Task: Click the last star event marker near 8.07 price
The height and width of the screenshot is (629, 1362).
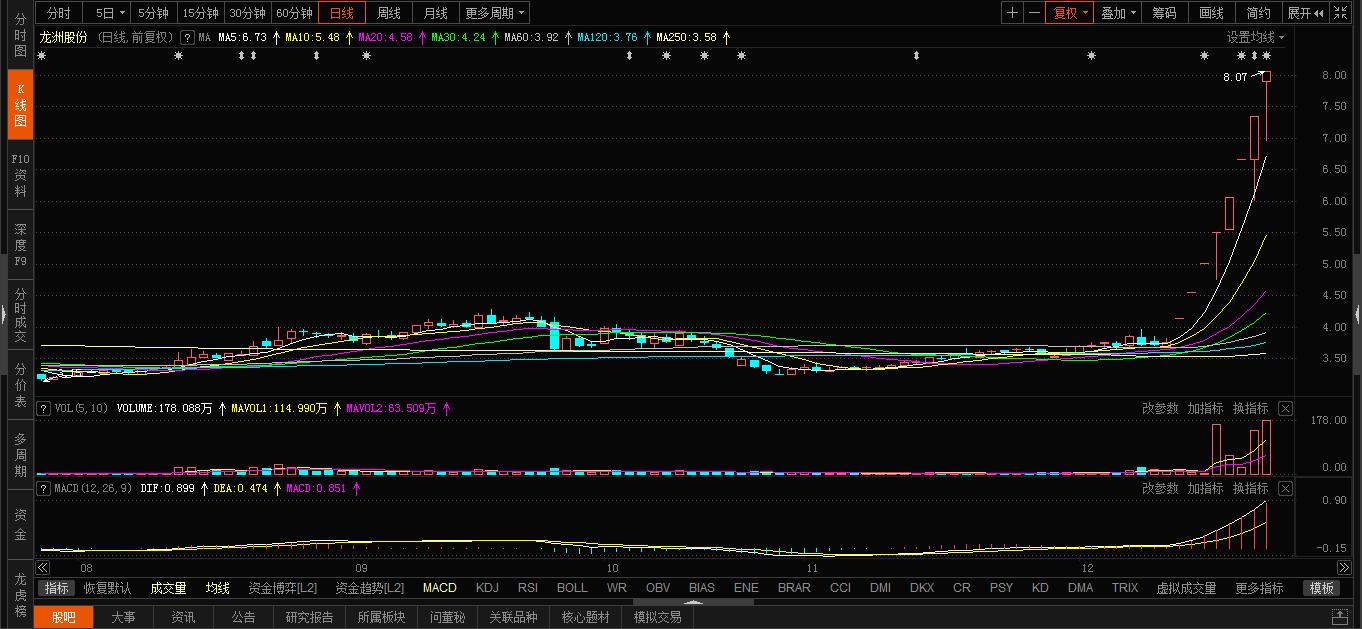Action: 1266,56
